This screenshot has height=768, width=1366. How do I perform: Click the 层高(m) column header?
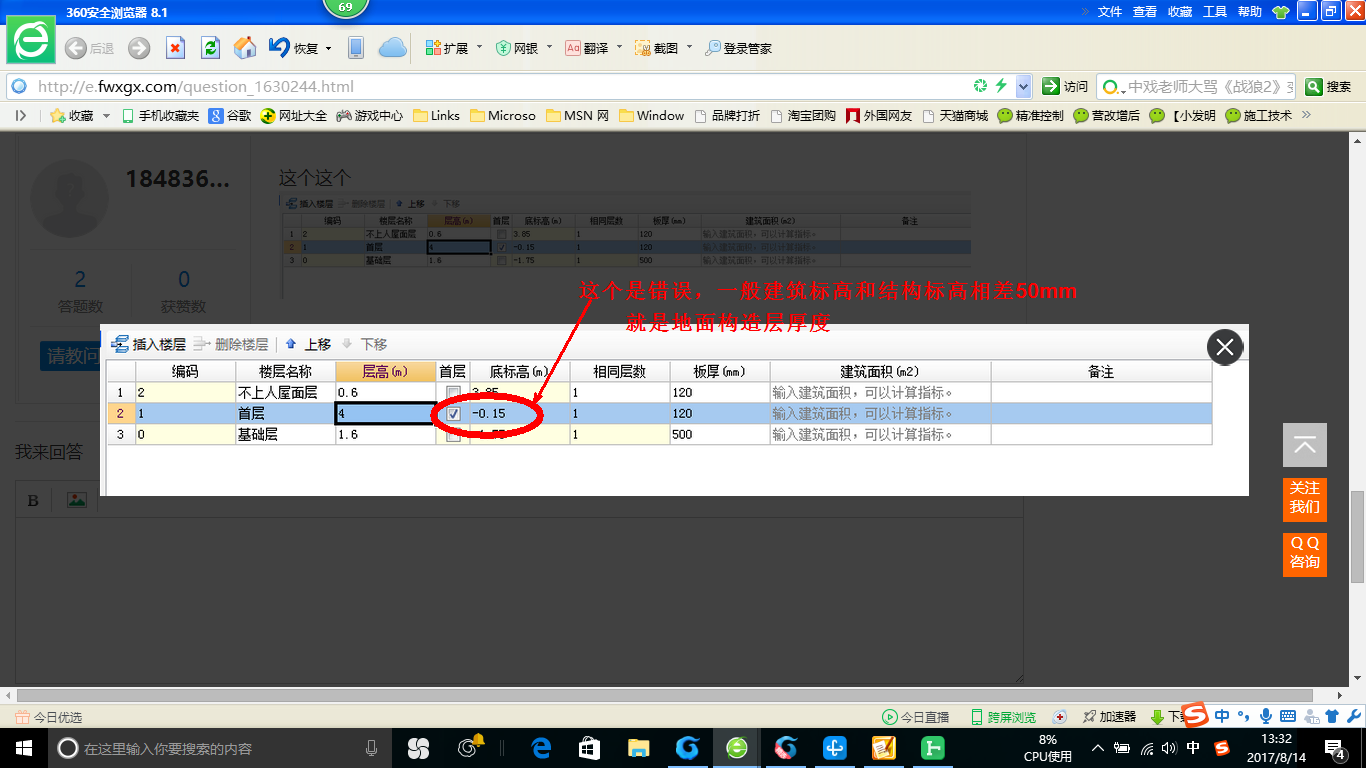pyautogui.click(x=386, y=372)
